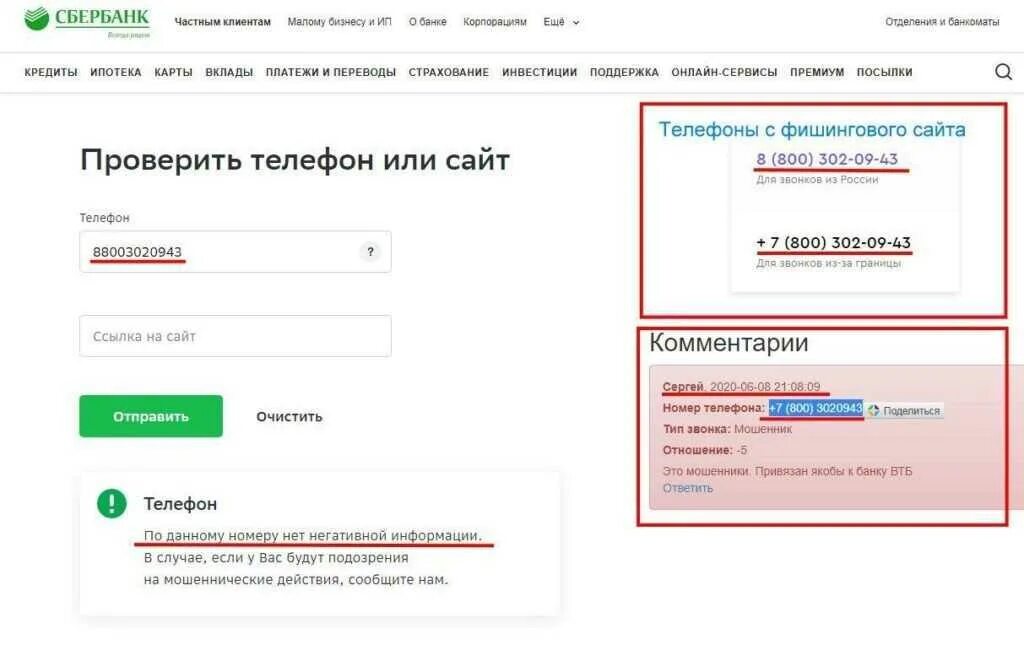
Task: Click the Ответить link in comment
Action: (688, 488)
